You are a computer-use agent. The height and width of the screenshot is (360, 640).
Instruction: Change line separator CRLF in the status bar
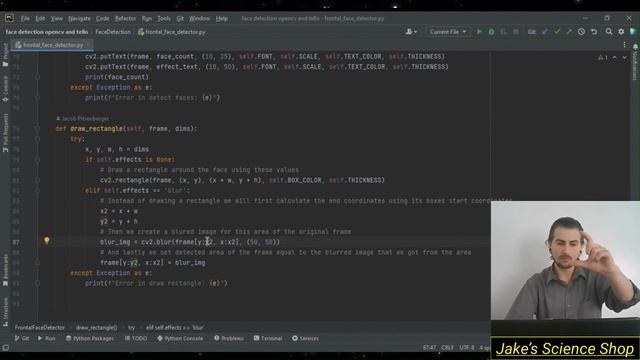coord(447,348)
